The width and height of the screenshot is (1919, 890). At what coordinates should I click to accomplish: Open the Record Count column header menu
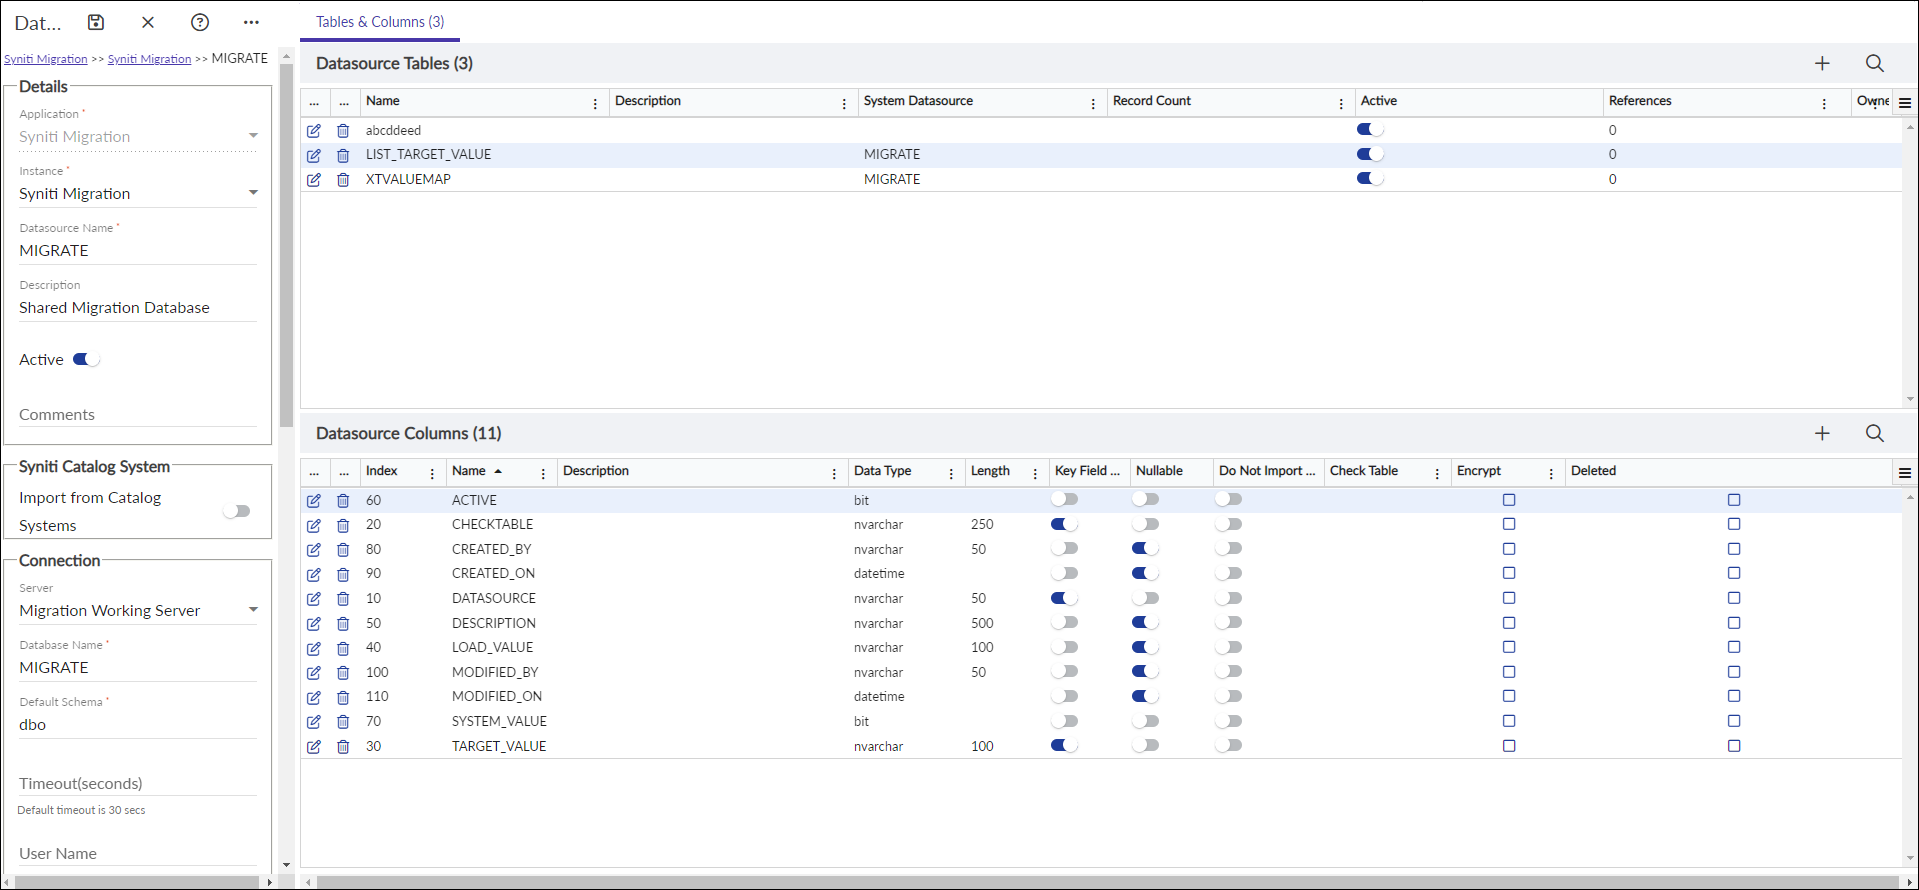click(x=1341, y=104)
